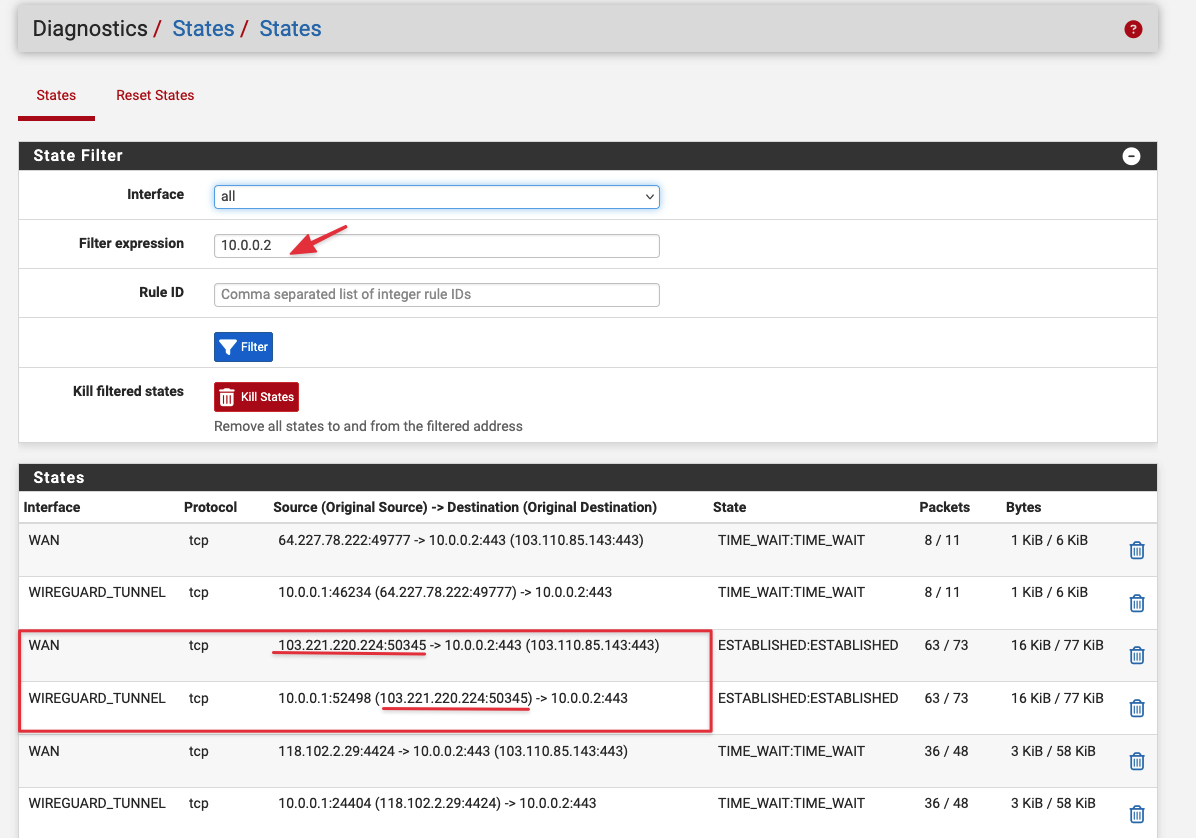This screenshot has width=1196, height=838.
Task: Remove the 10.0.0.1:24404 tunnel state
Action: point(1136,813)
